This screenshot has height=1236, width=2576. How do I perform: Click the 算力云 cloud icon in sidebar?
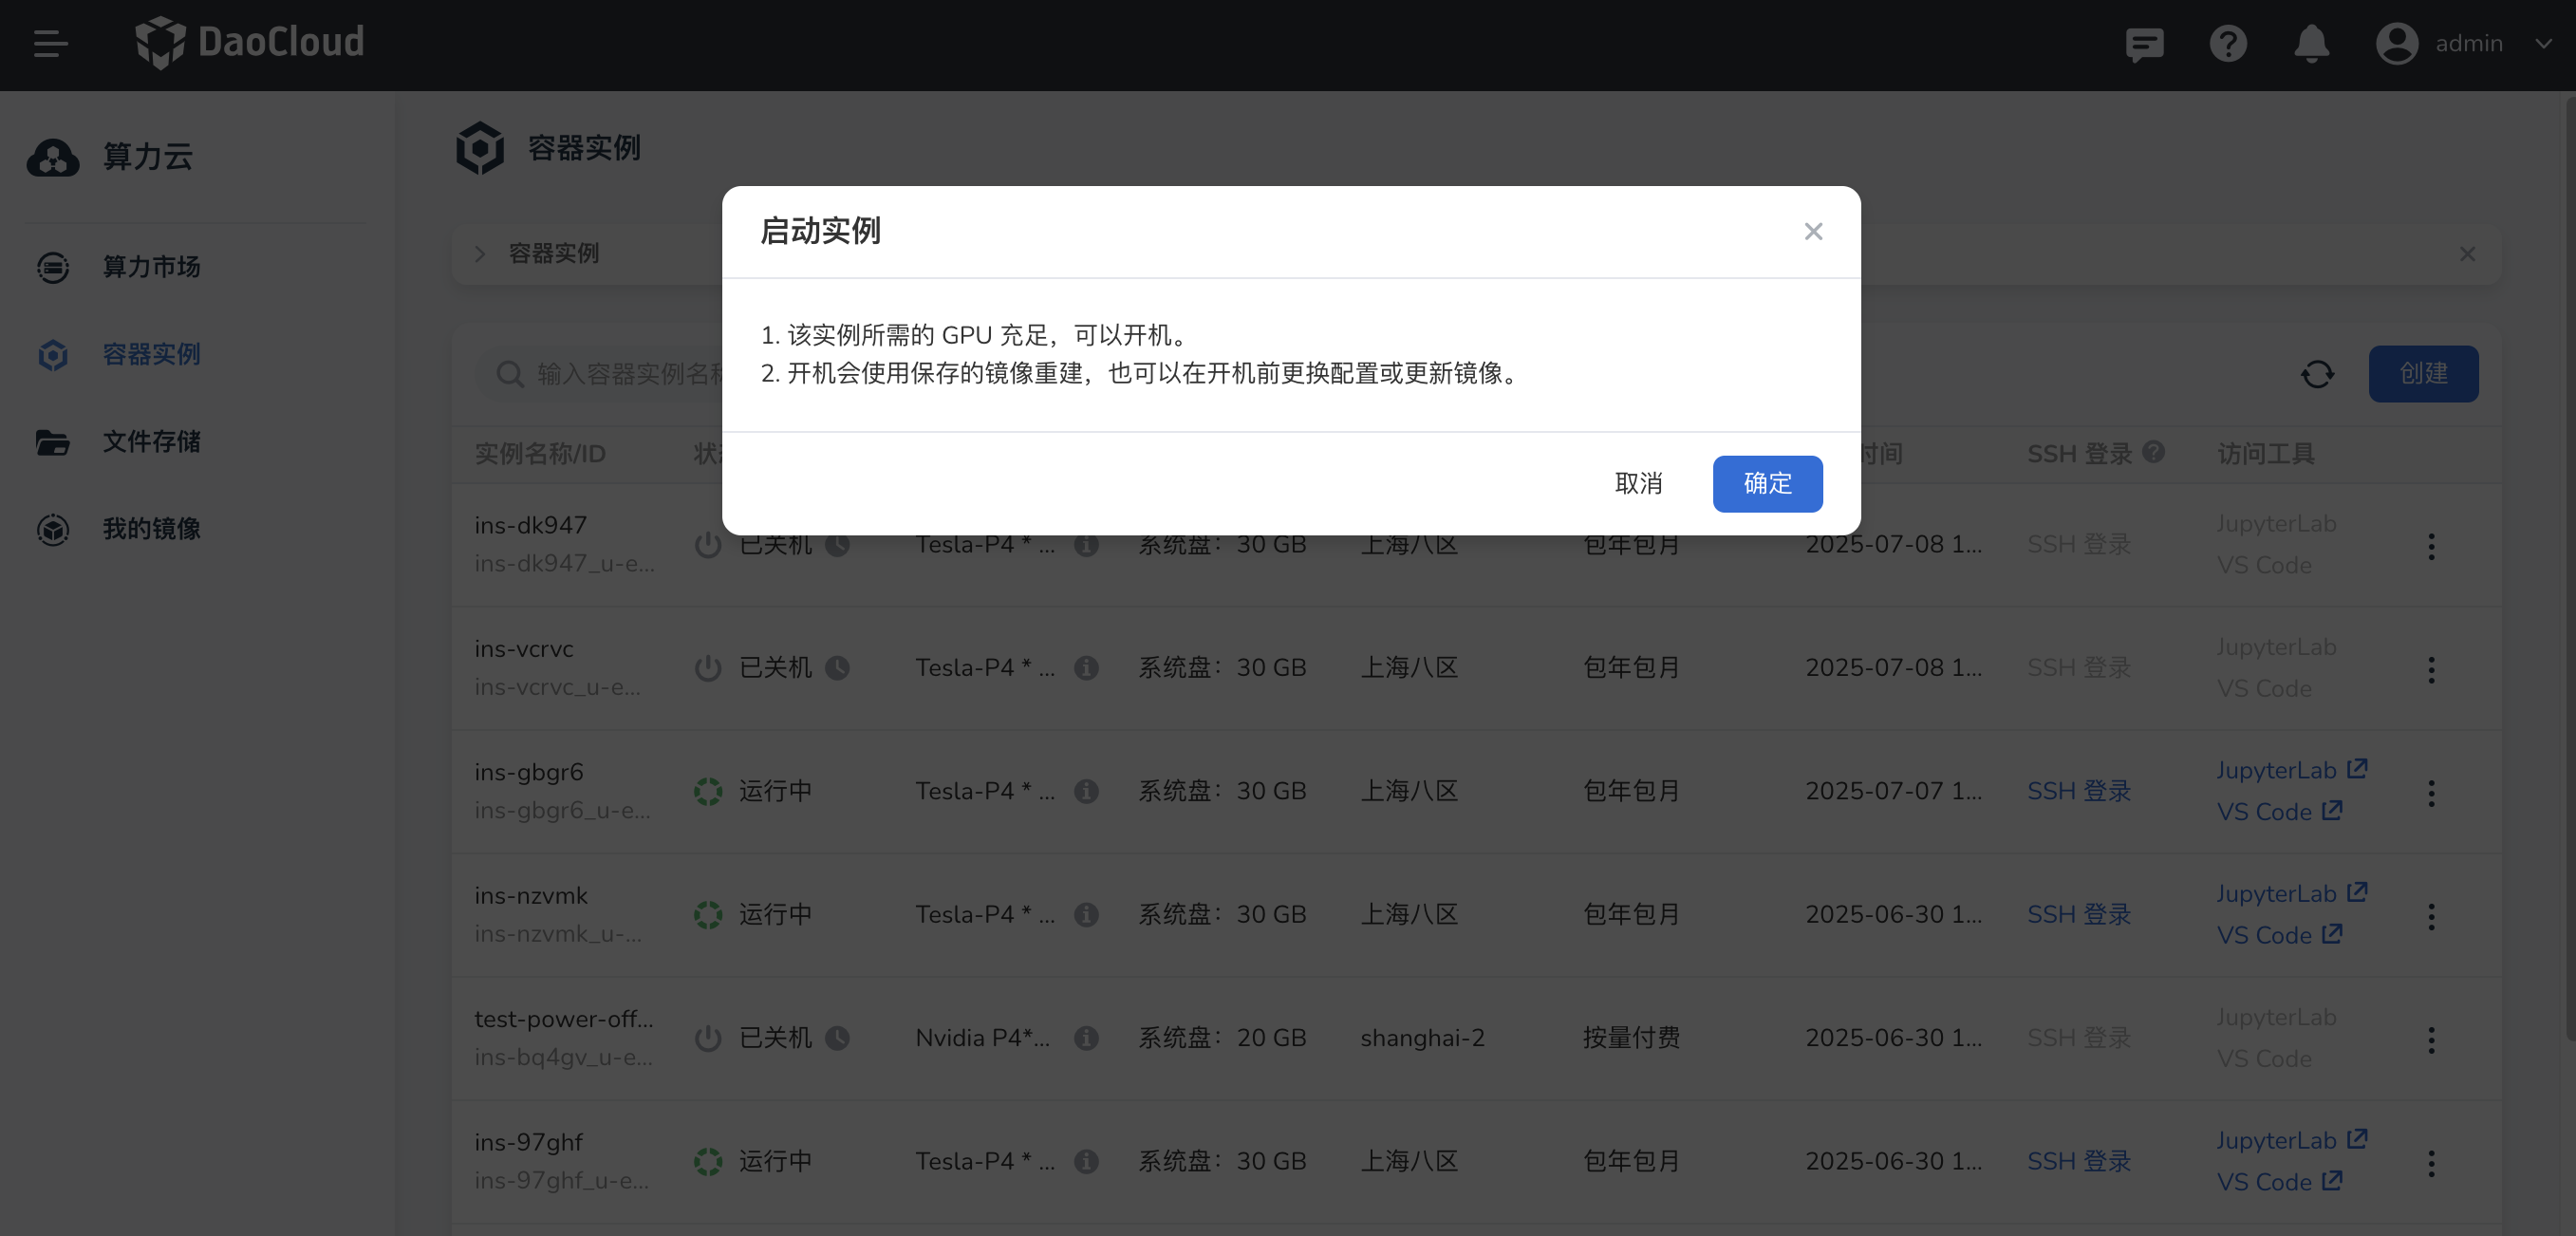point(52,158)
